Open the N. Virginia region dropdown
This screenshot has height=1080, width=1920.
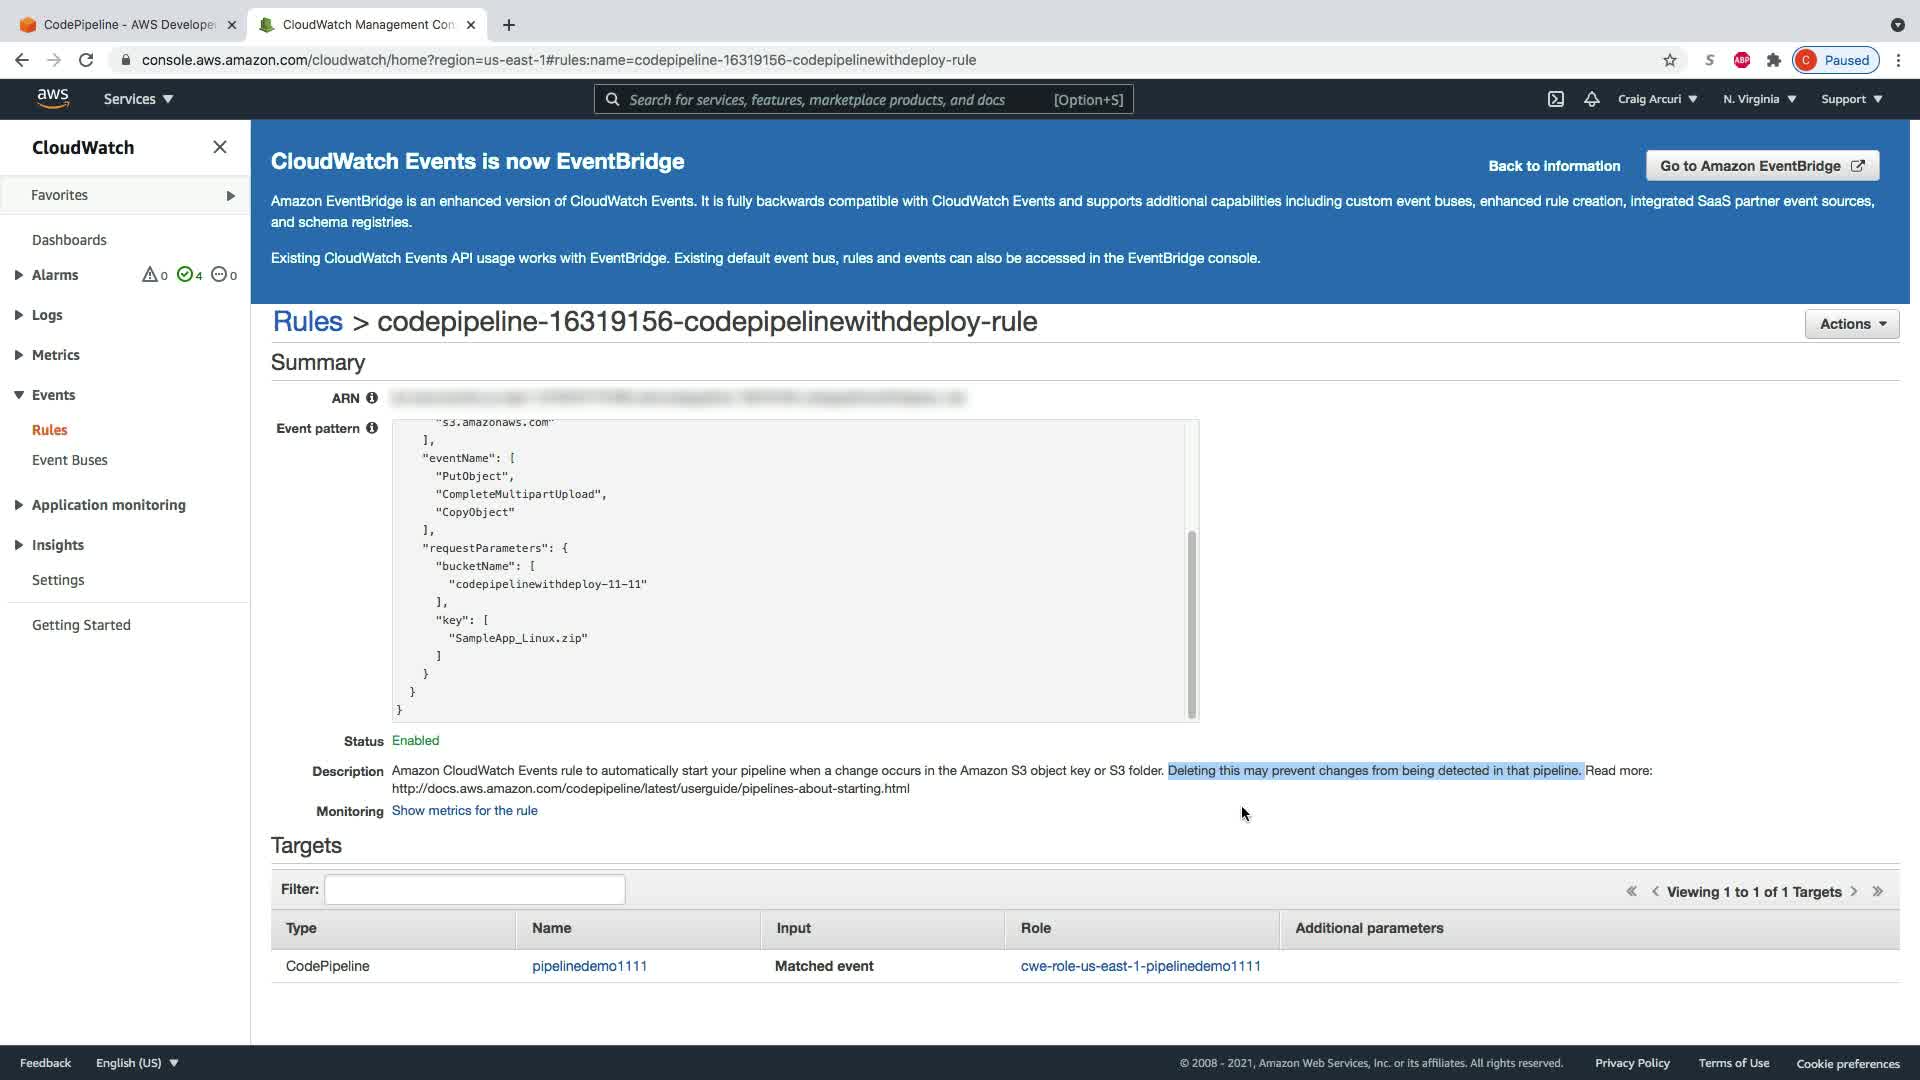tap(1759, 99)
